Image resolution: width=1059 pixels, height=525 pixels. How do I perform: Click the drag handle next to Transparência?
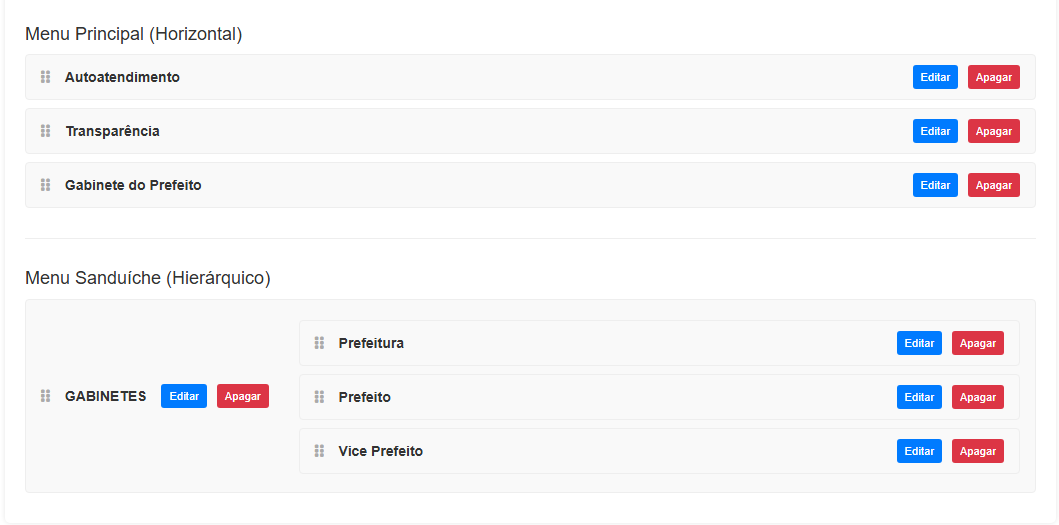[45, 131]
